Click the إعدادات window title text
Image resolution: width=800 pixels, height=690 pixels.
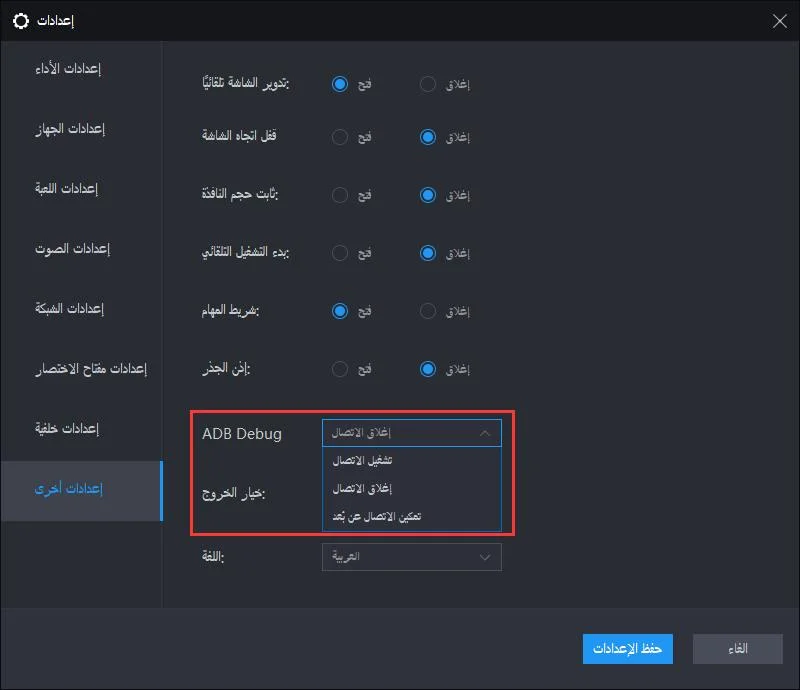56,21
